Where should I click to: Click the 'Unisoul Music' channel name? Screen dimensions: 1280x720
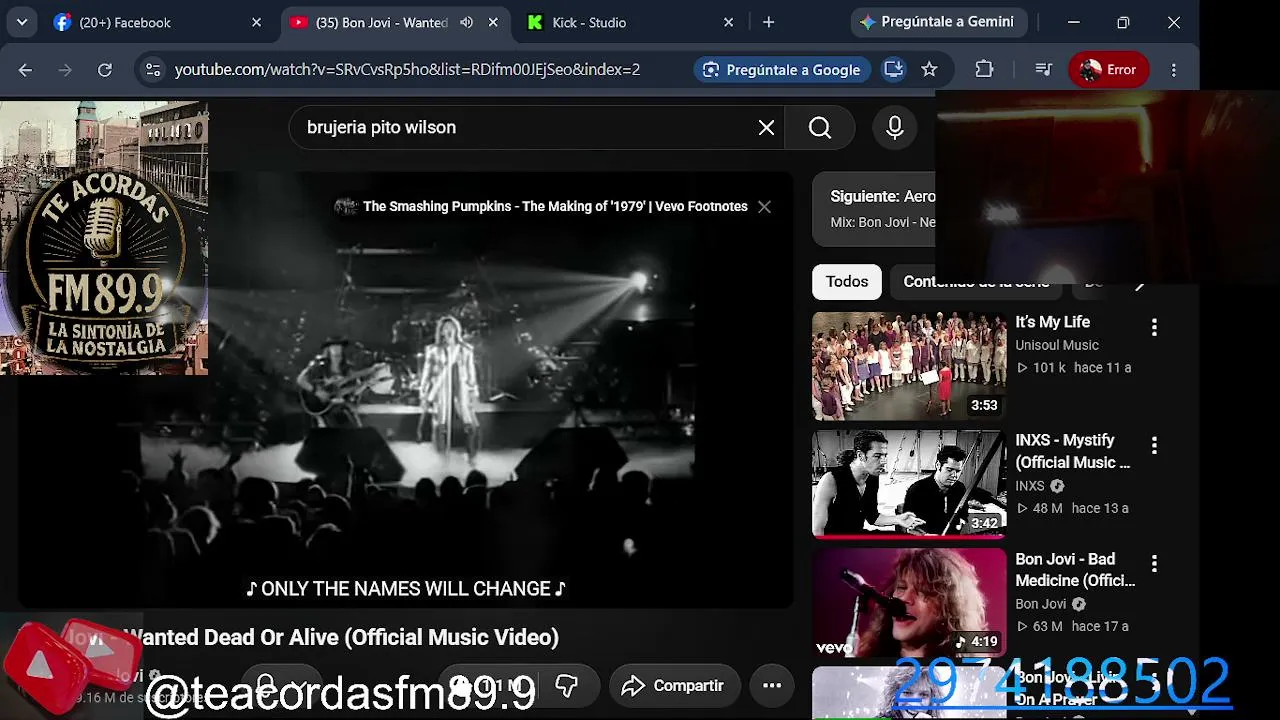tap(1056, 345)
